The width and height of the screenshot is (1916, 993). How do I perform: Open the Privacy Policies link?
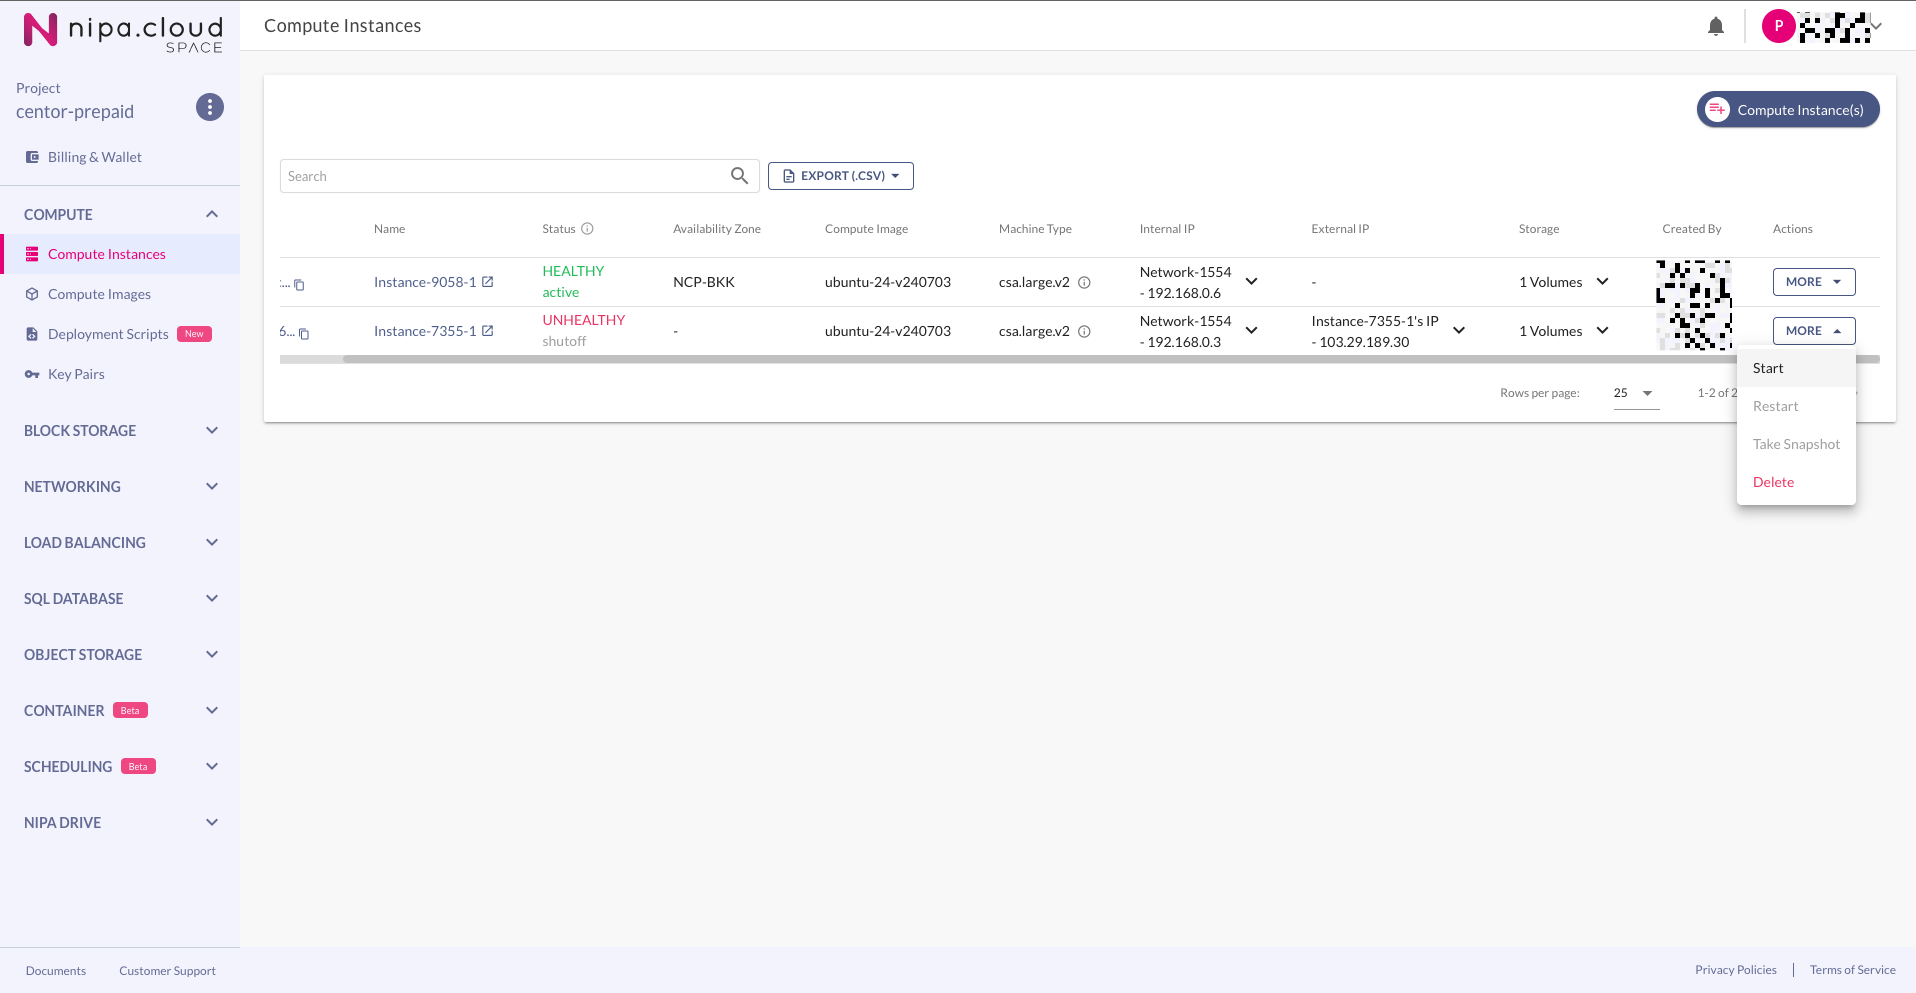[1736, 970]
